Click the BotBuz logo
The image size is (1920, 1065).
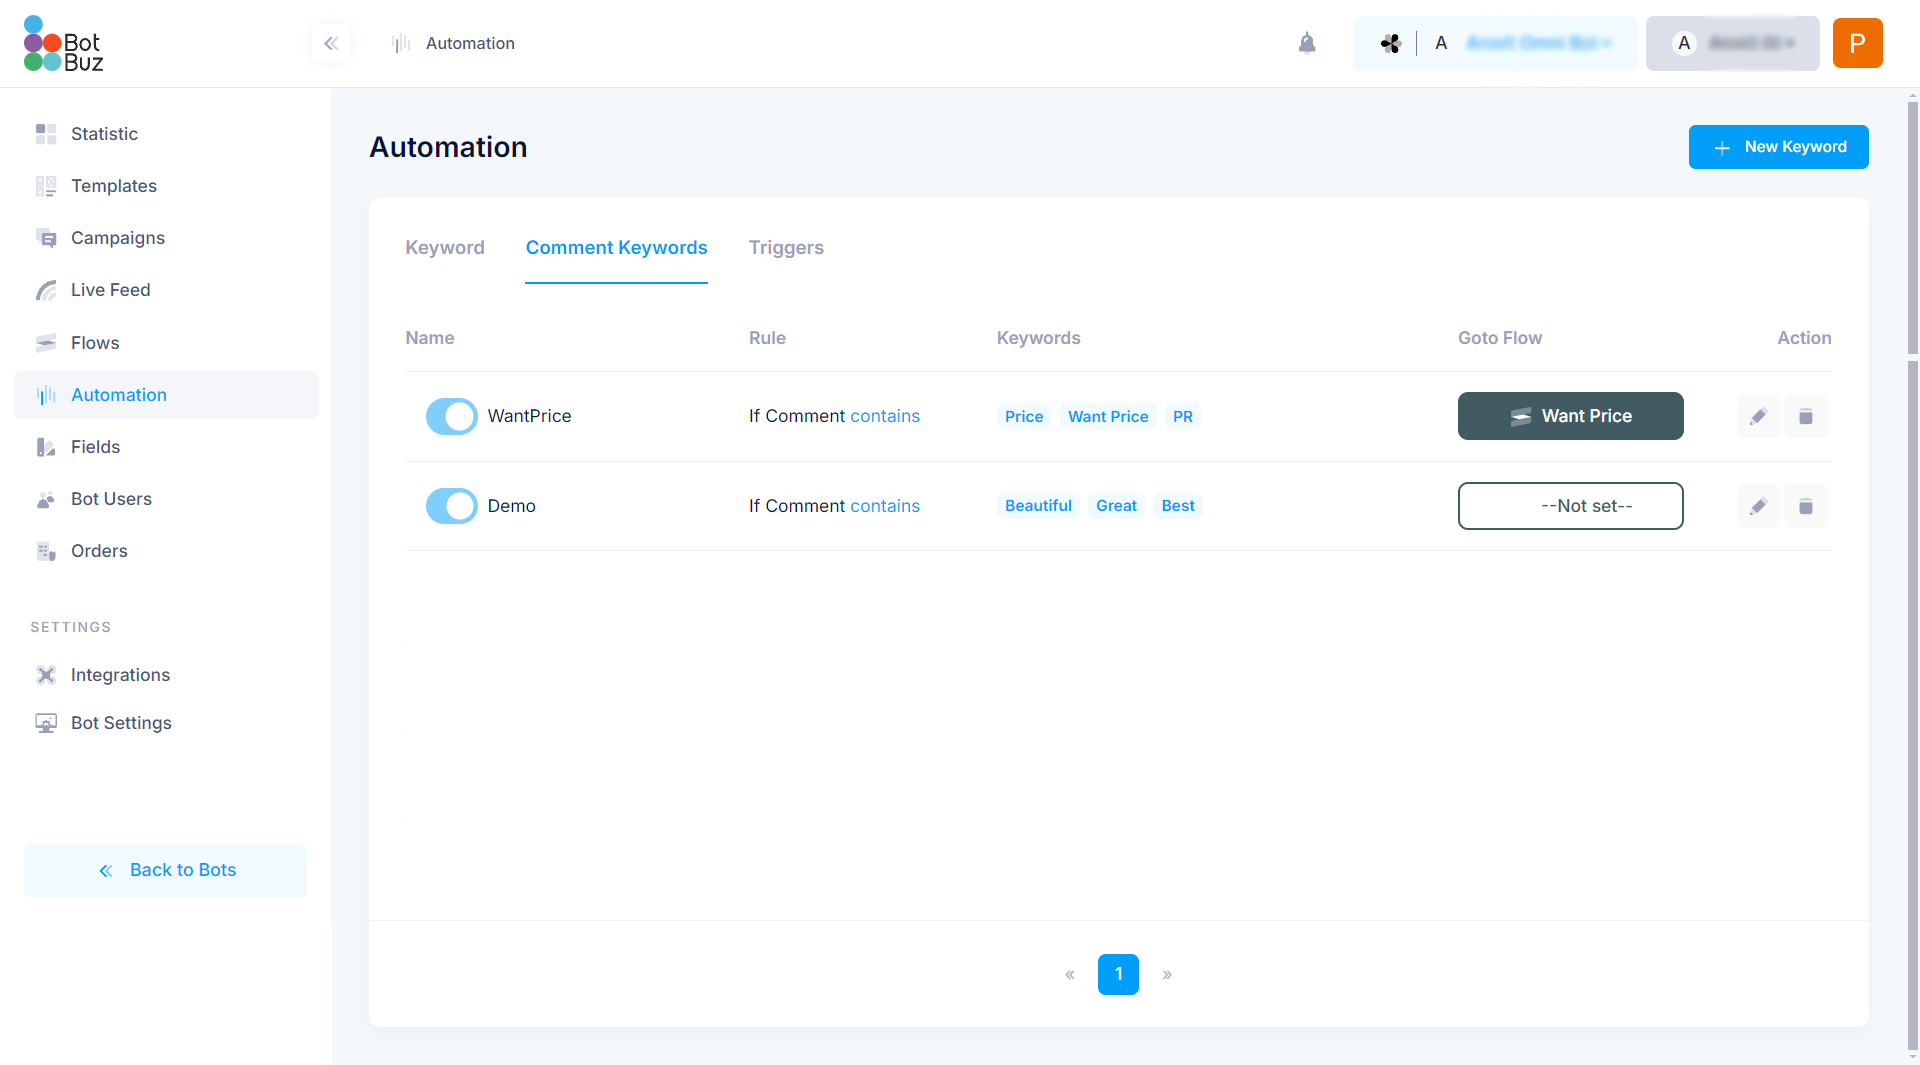63,44
